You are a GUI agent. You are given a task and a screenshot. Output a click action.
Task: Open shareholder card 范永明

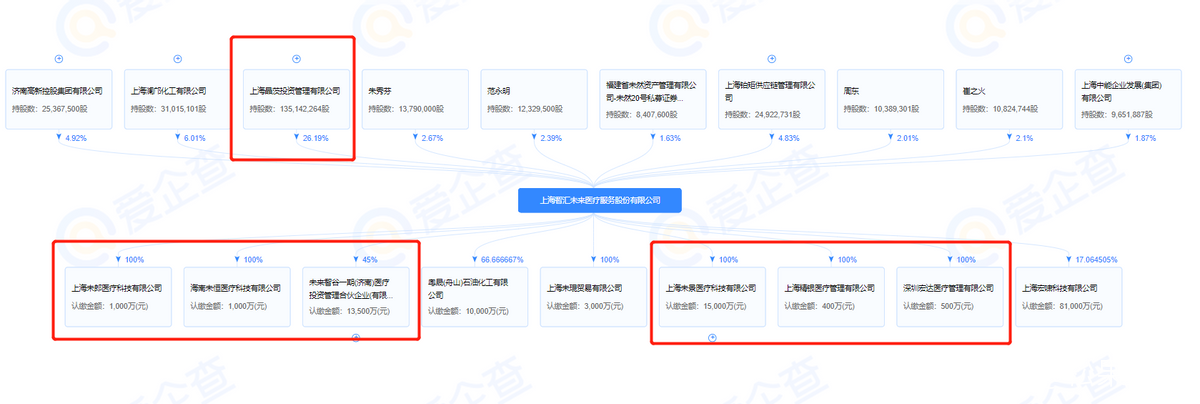(x=534, y=98)
